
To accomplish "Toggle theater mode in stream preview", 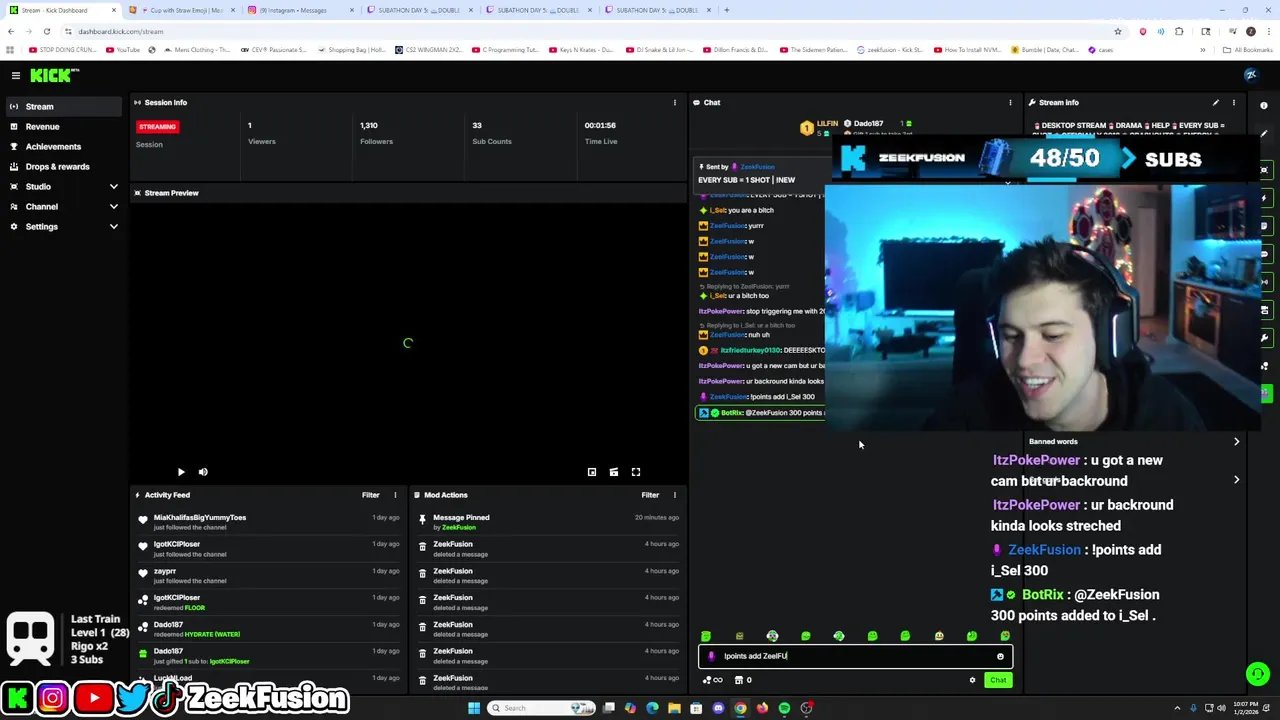I will pos(614,472).
